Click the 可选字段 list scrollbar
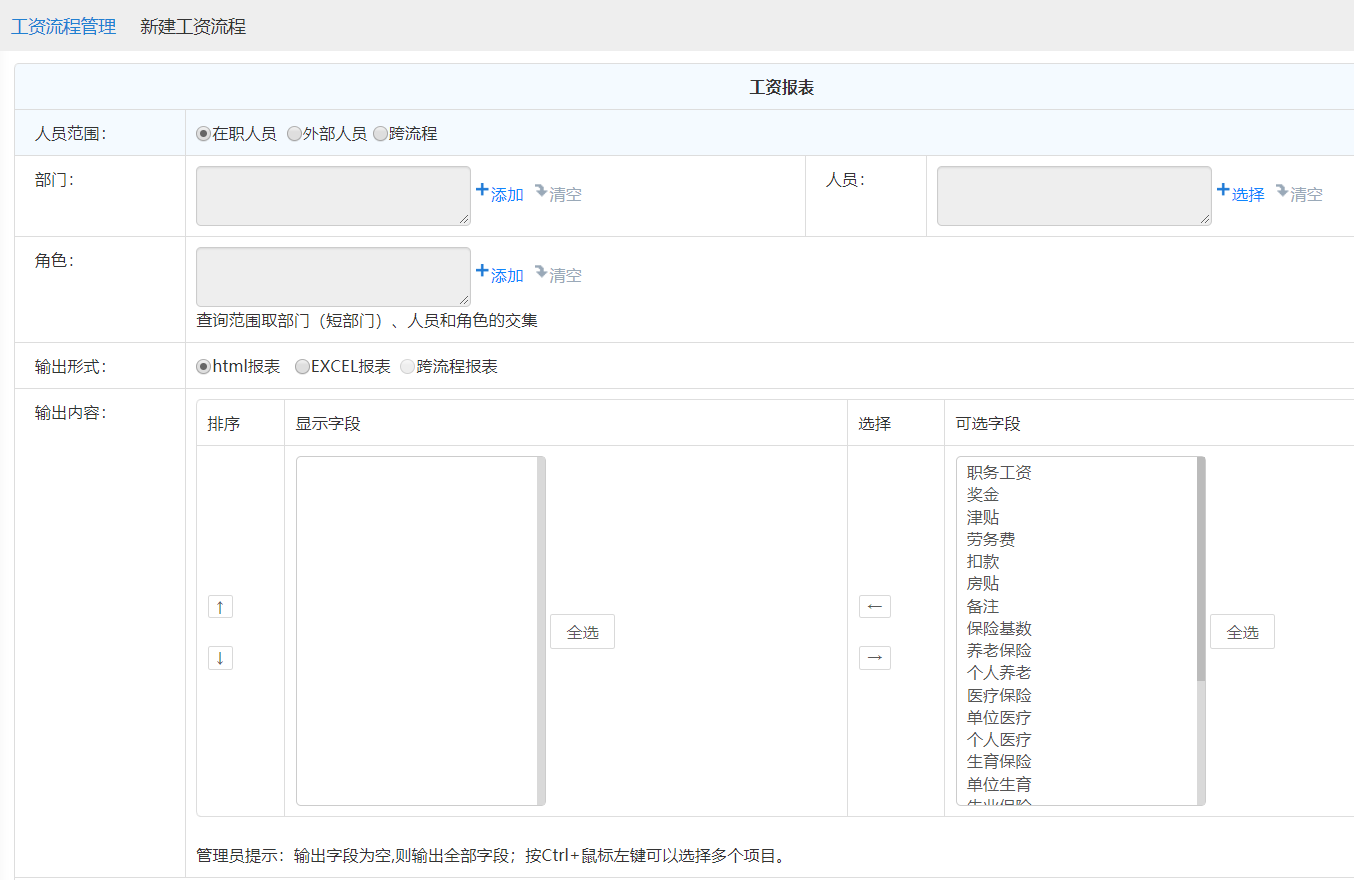This screenshot has width=1354, height=880. (x=1201, y=570)
